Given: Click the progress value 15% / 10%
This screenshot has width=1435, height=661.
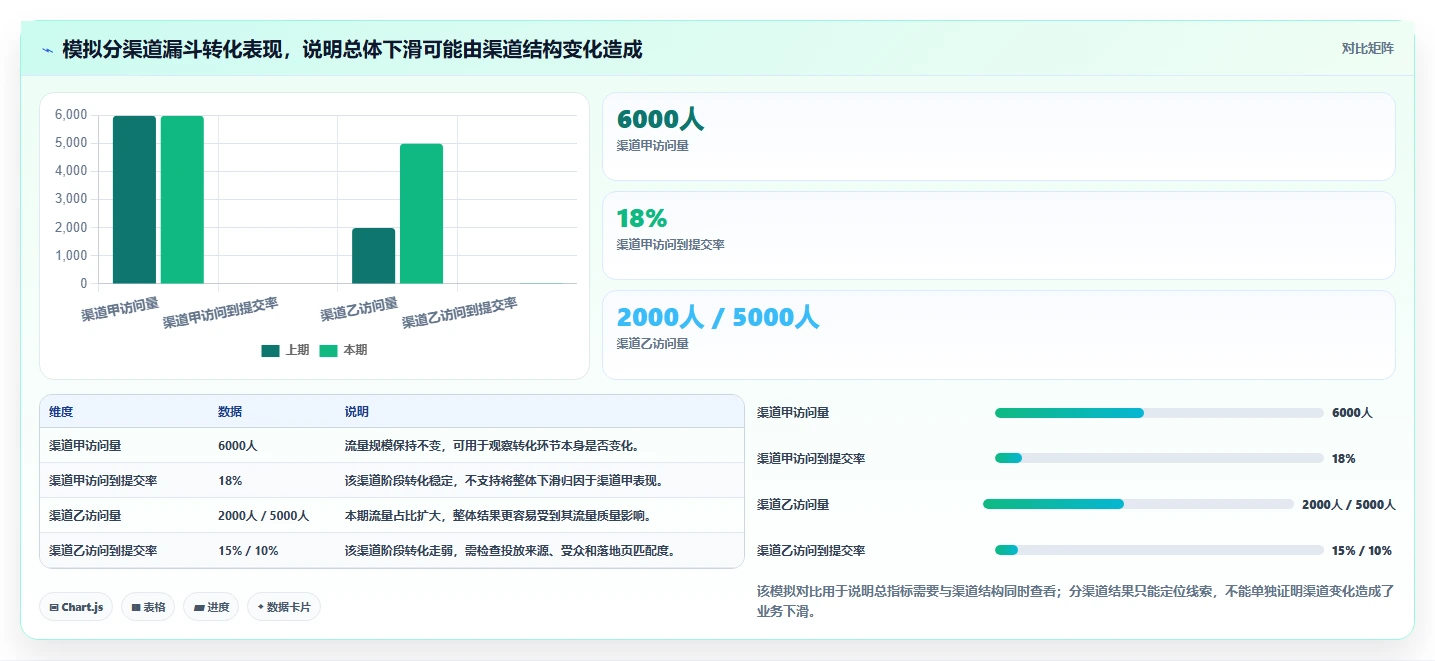Looking at the screenshot, I should click(1362, 551).
